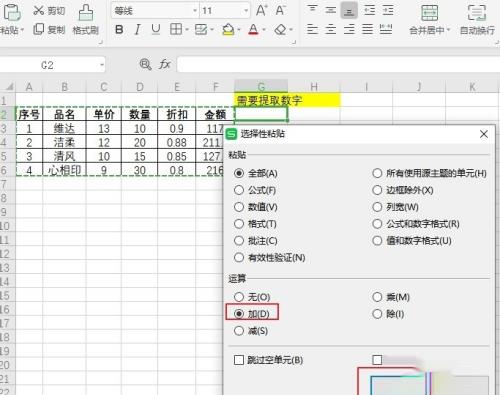Click into the formula bar input

tap(338, 64)
